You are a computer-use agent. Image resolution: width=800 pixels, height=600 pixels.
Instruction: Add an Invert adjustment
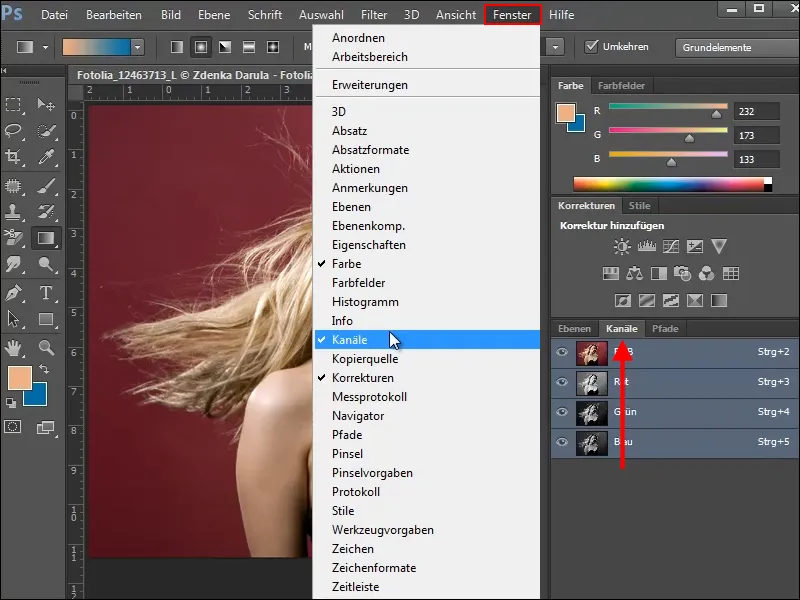click(622, 301)
